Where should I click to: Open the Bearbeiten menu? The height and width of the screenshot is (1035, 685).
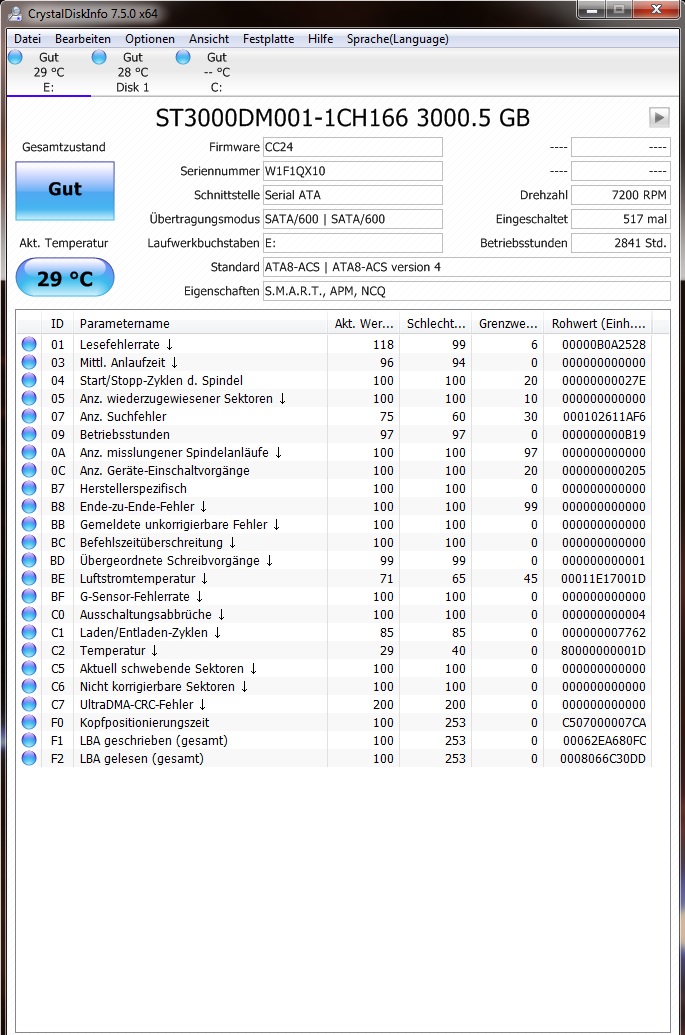coord(82,39)
